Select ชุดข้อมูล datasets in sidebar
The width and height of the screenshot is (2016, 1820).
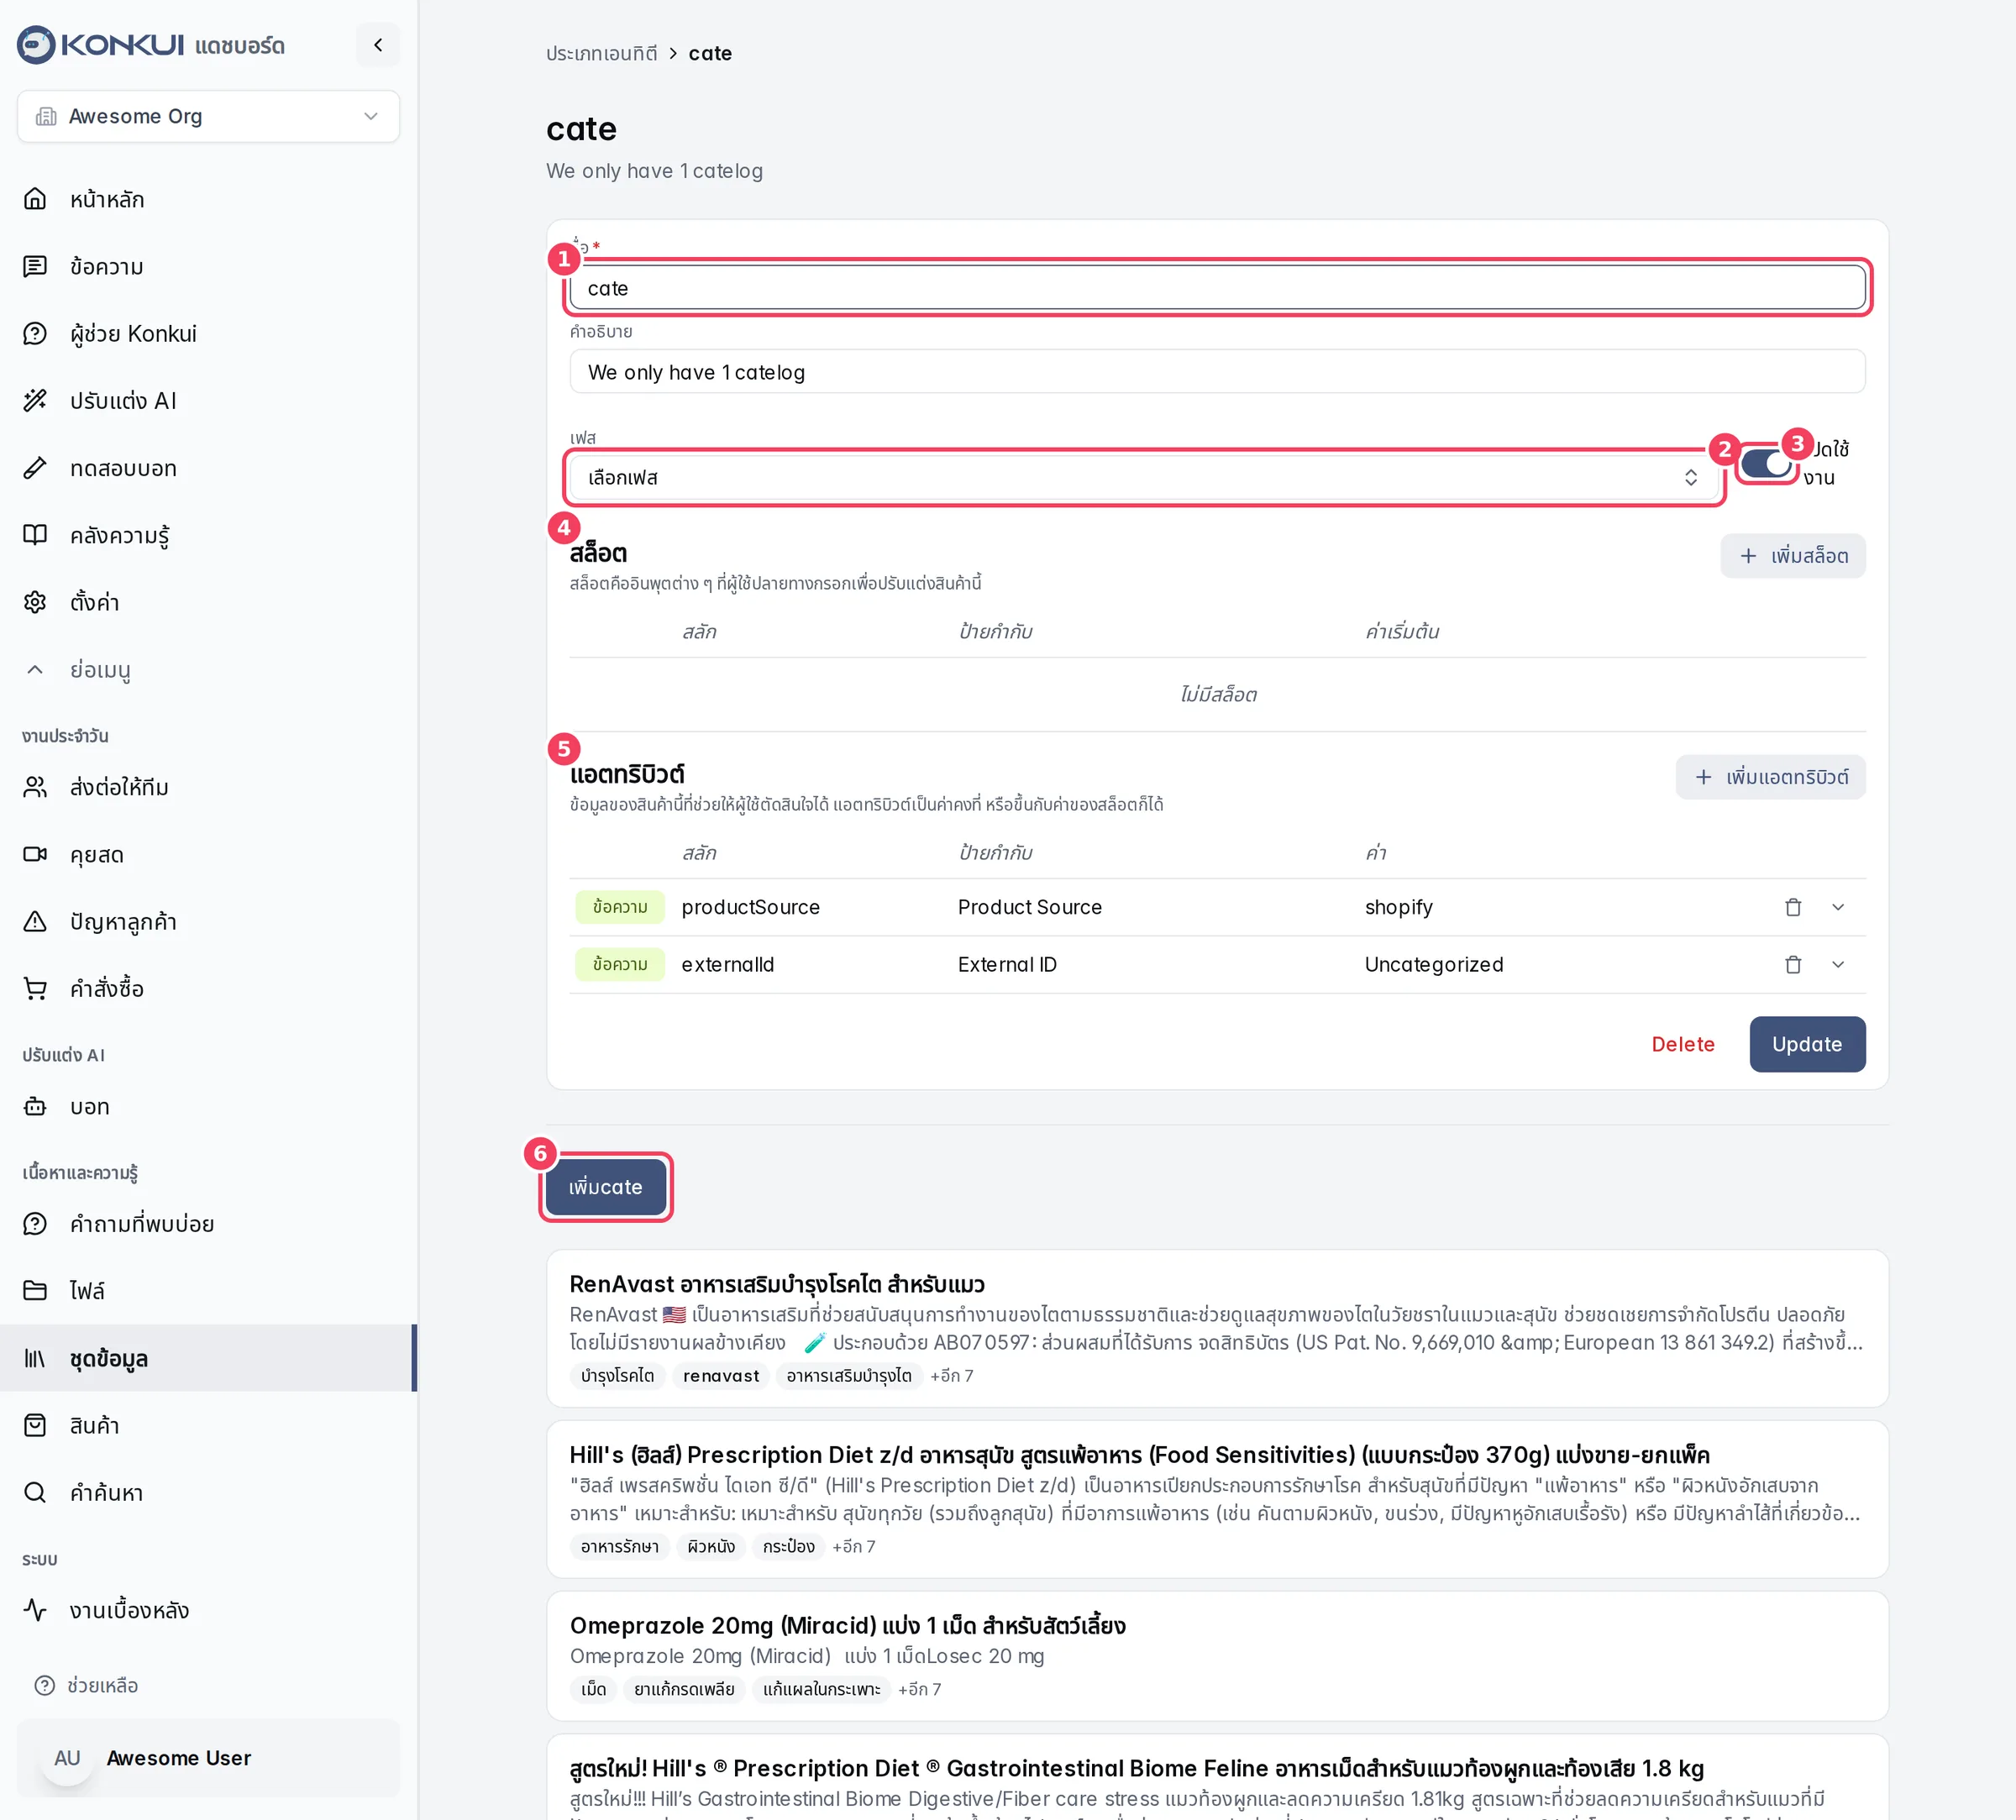208,1358
